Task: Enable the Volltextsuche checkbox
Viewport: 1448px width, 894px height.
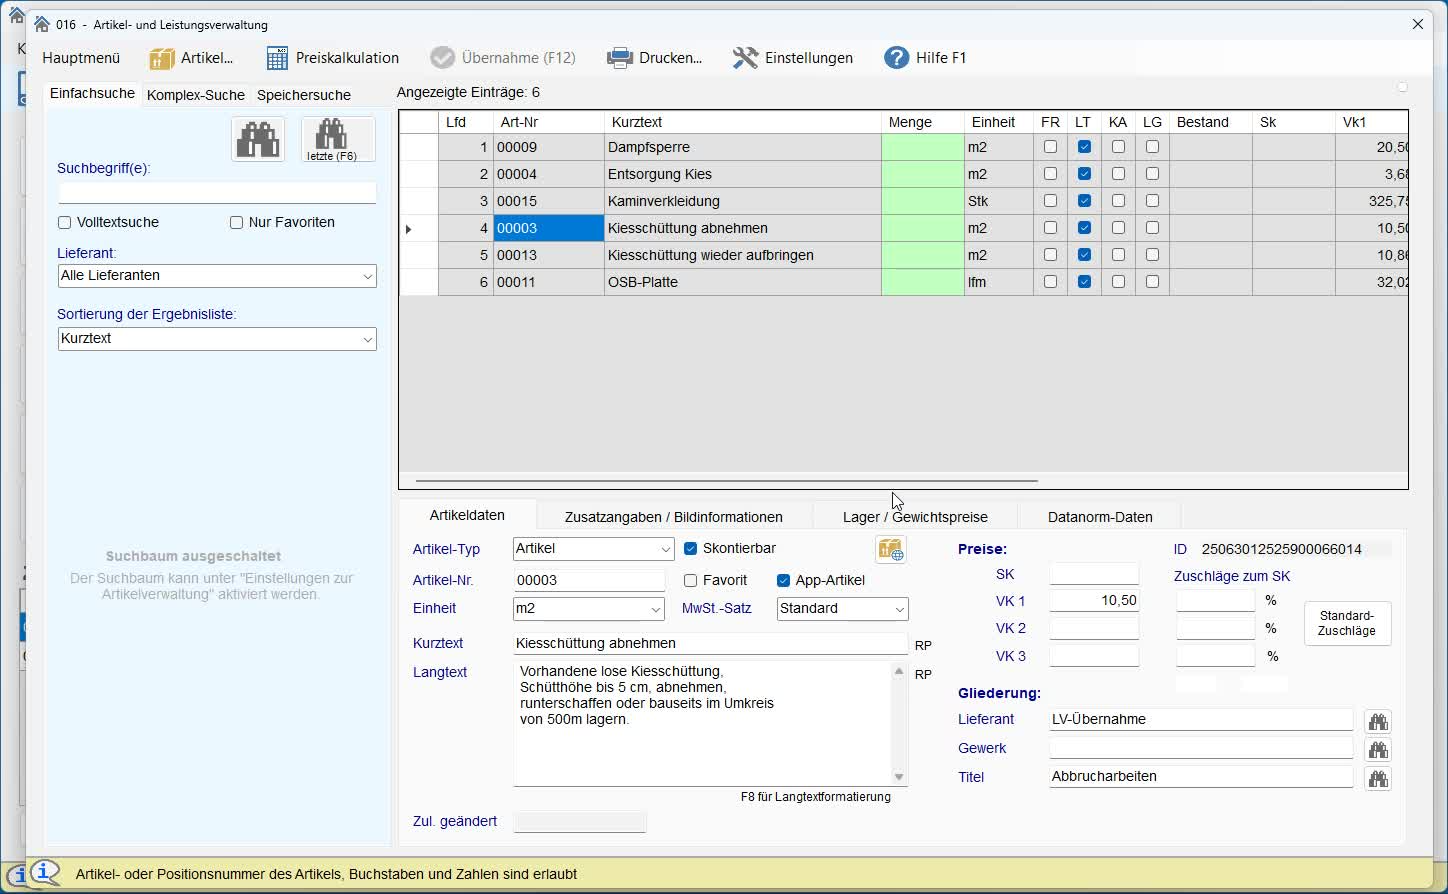Action: pyautogui.click(x=65, y=223)
